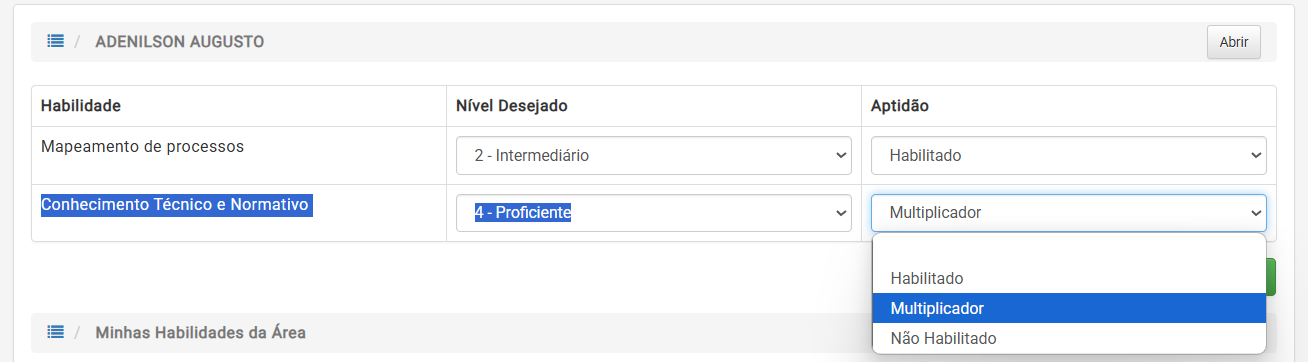Click the Habilidade column header
Screen dimensions: 1308x362
point(81,106)
